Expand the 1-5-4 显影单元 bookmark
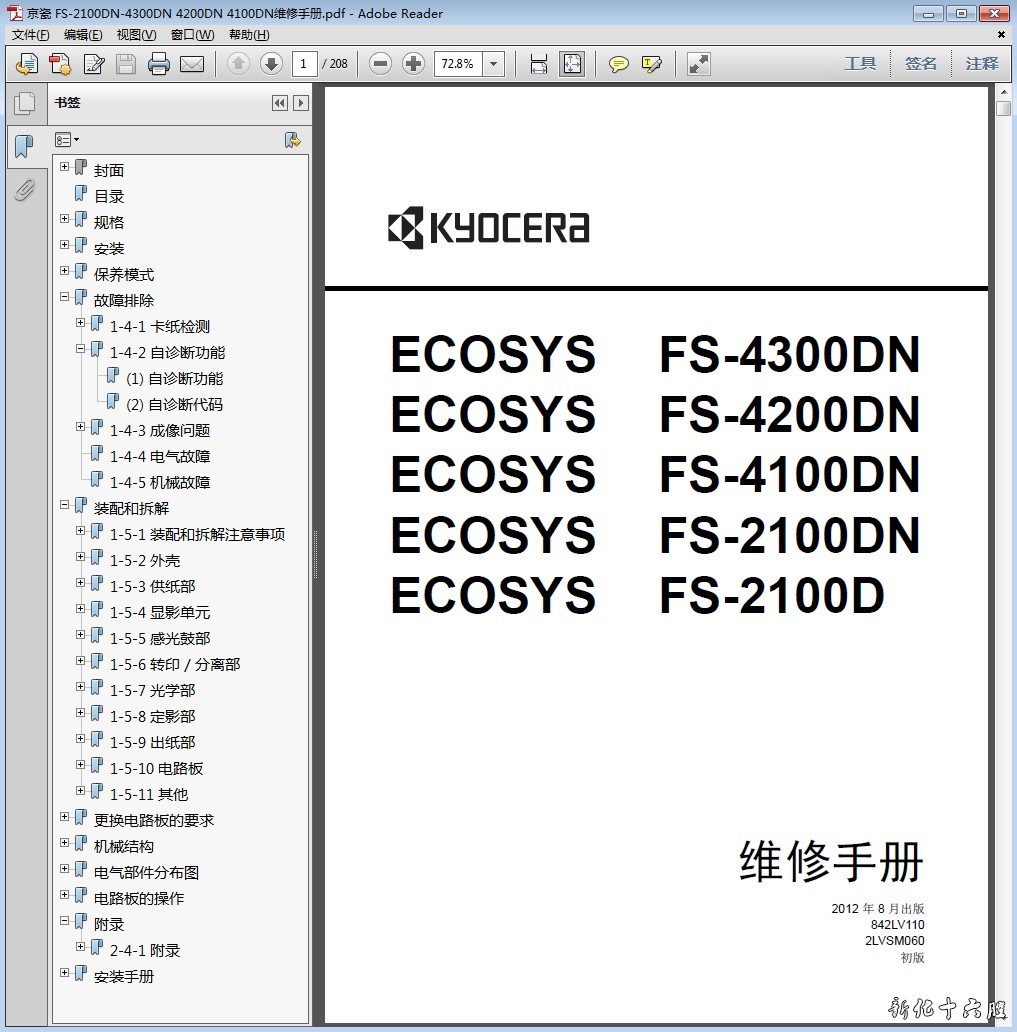 pos(81,609)
